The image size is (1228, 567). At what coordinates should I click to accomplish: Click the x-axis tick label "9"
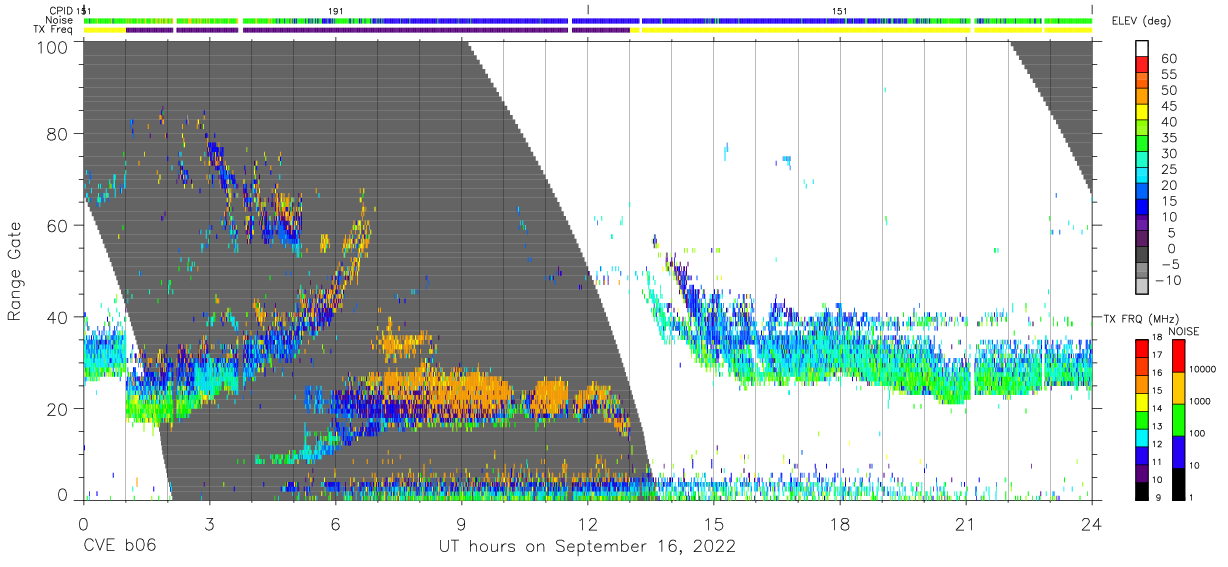(x=461, y=523)
